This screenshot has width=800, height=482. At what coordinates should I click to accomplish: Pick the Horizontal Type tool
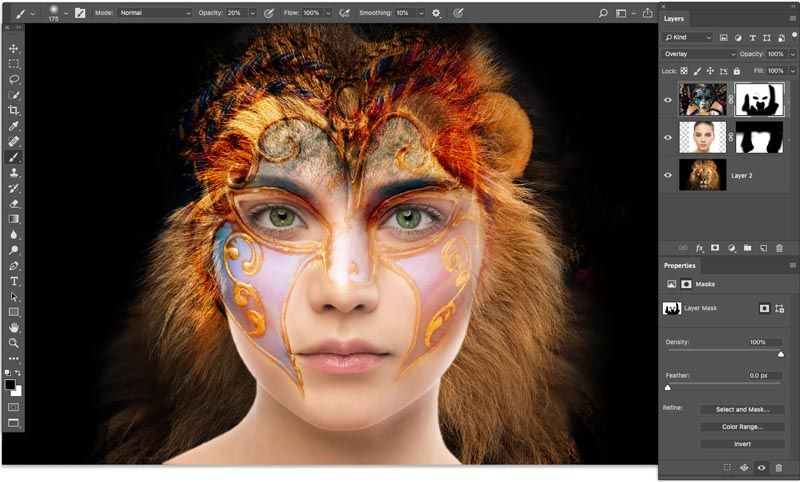[14, 281]
